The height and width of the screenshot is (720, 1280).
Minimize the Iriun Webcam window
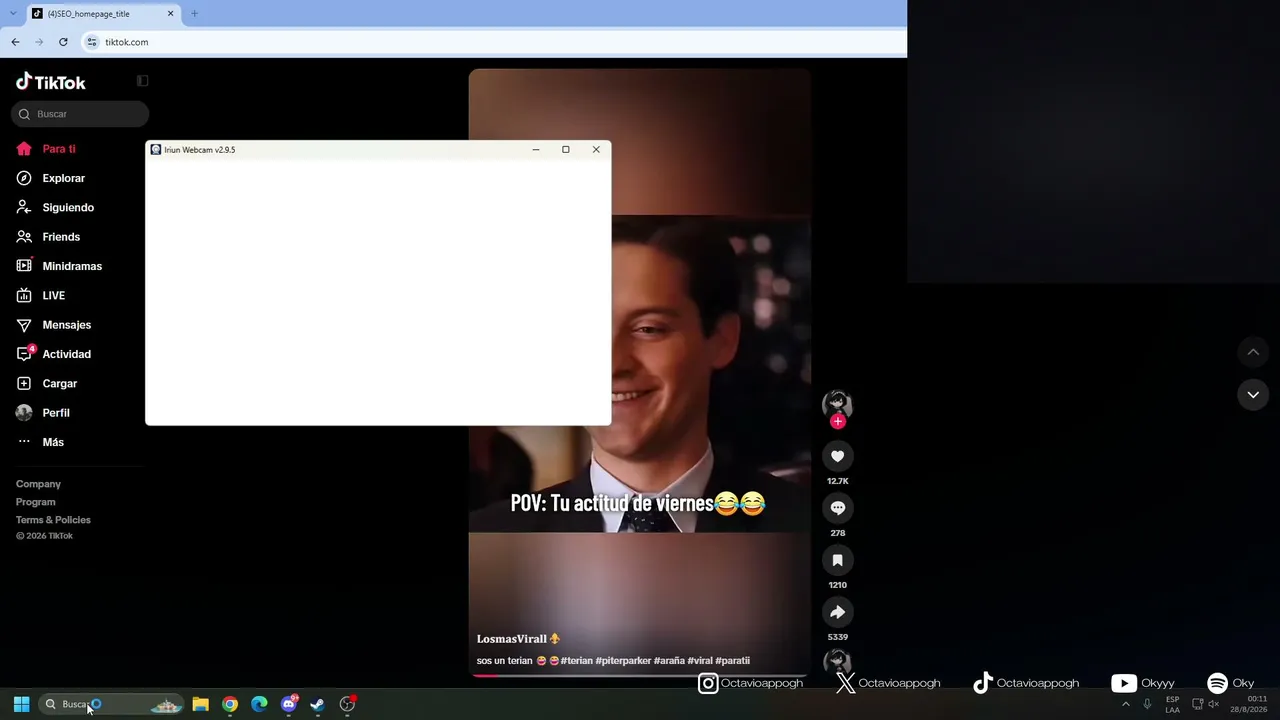[x=536, y=150]
